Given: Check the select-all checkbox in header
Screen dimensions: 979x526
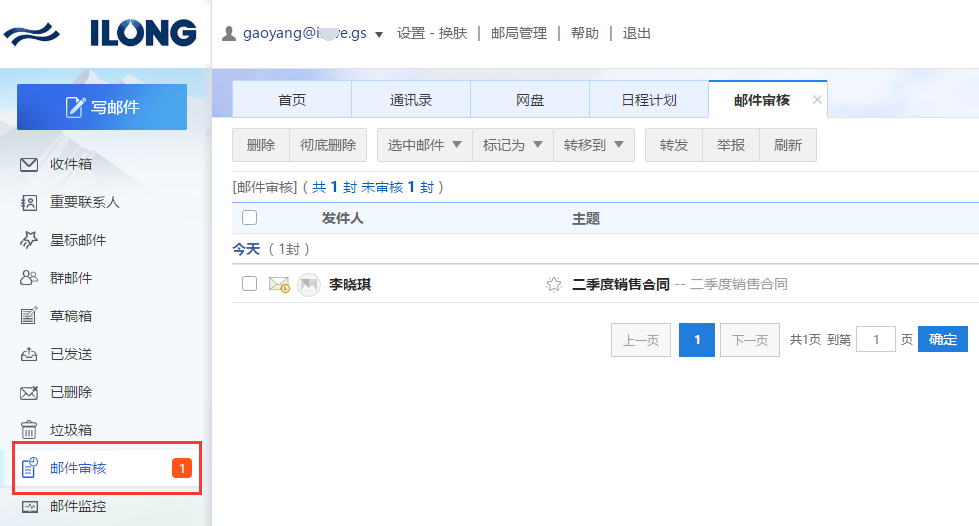Looking at the screenshot, I should [250, 218].
